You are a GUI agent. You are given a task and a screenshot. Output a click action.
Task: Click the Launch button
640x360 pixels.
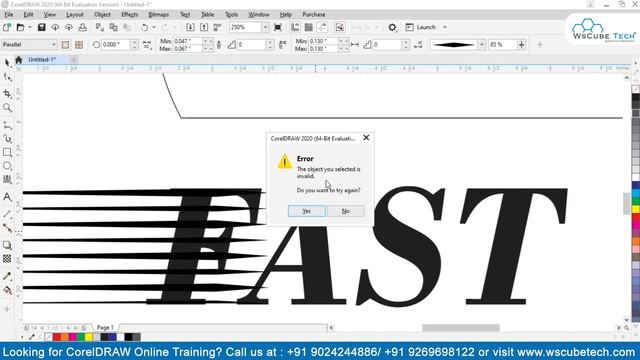[x=421, y=27]
